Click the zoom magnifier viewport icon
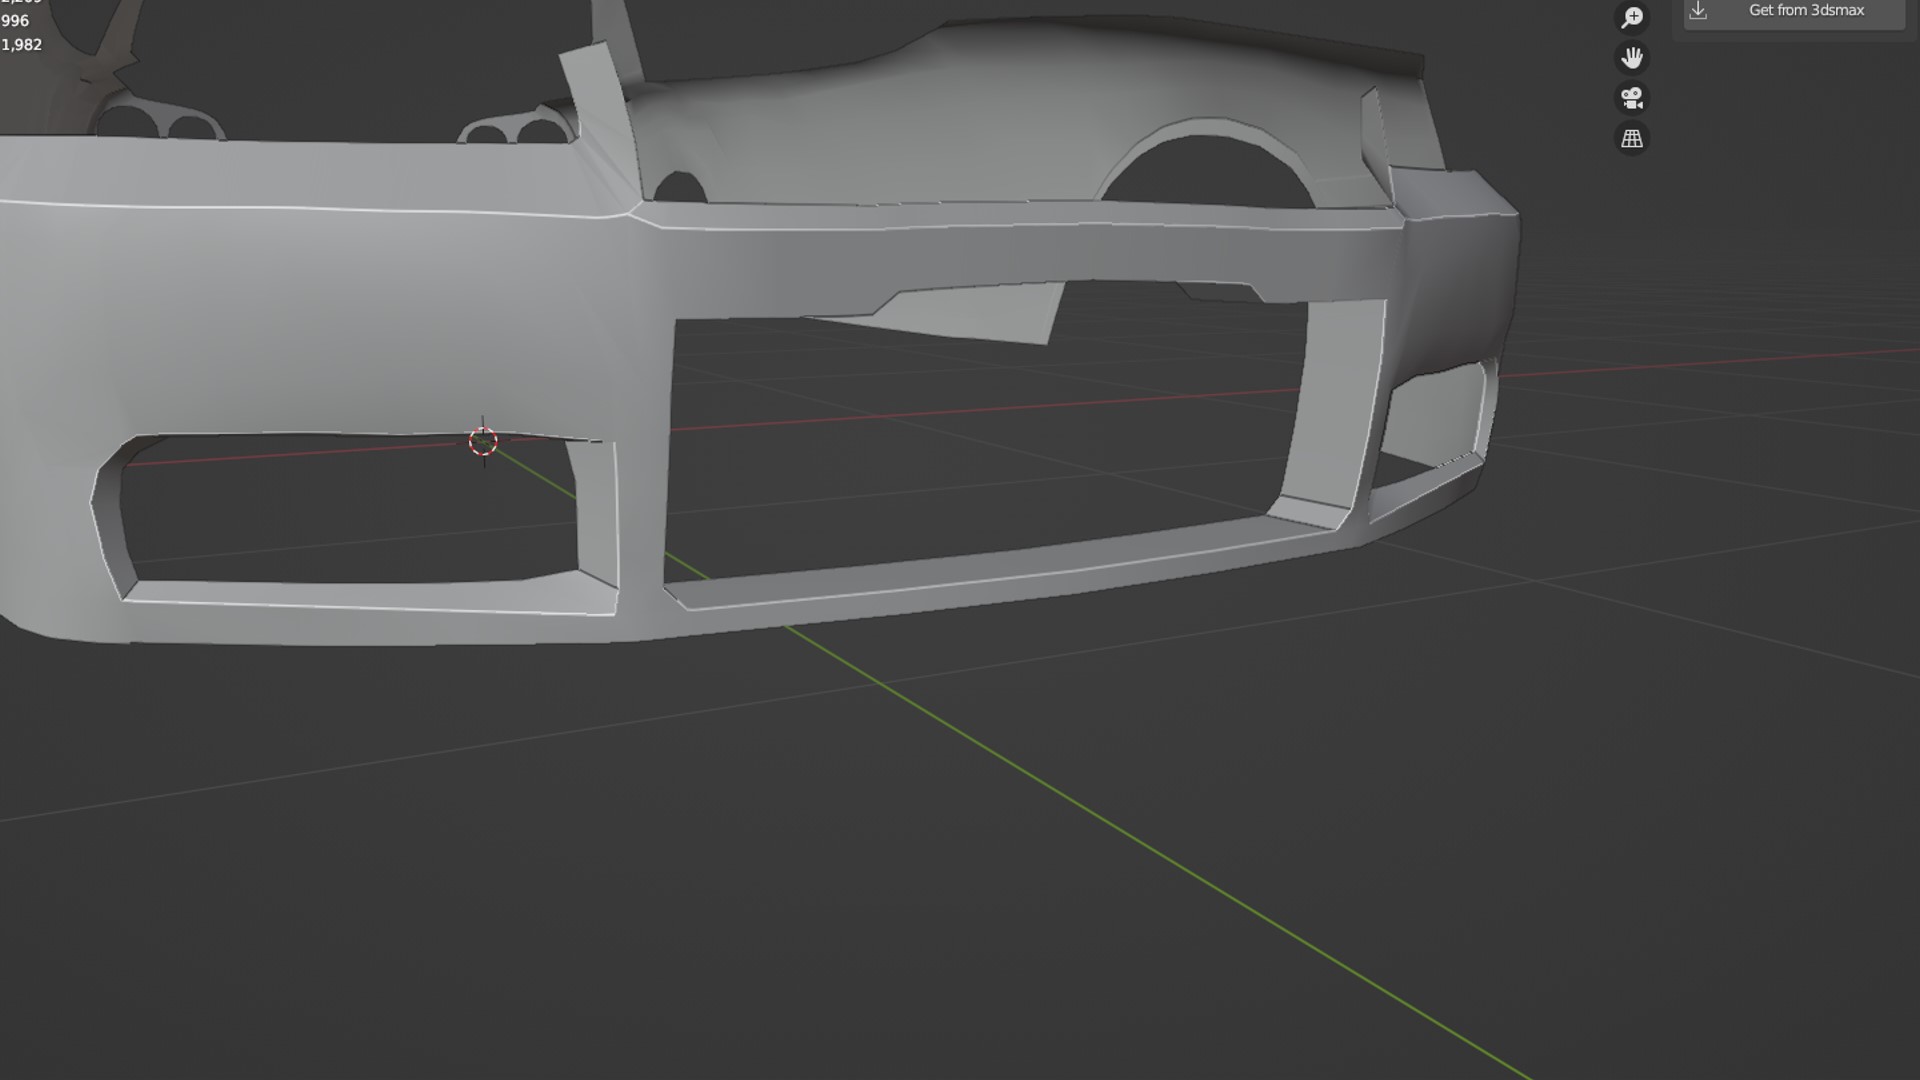The height and width of the screenshot is (1080, 1920). (x=1632, y=17)
